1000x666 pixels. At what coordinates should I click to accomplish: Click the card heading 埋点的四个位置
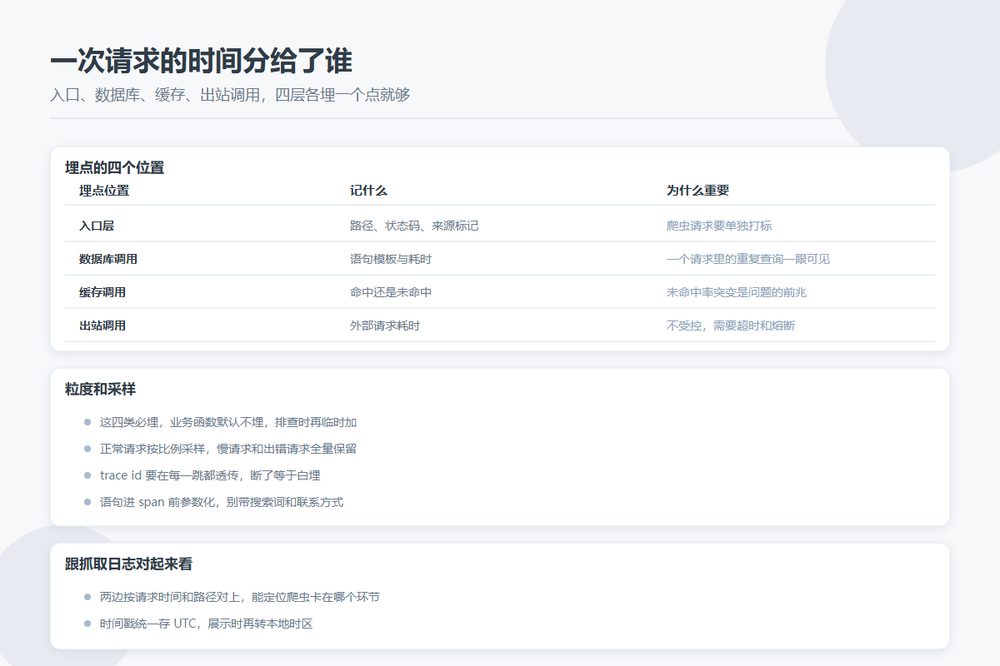pyautogui.click(x=115, y=168)
